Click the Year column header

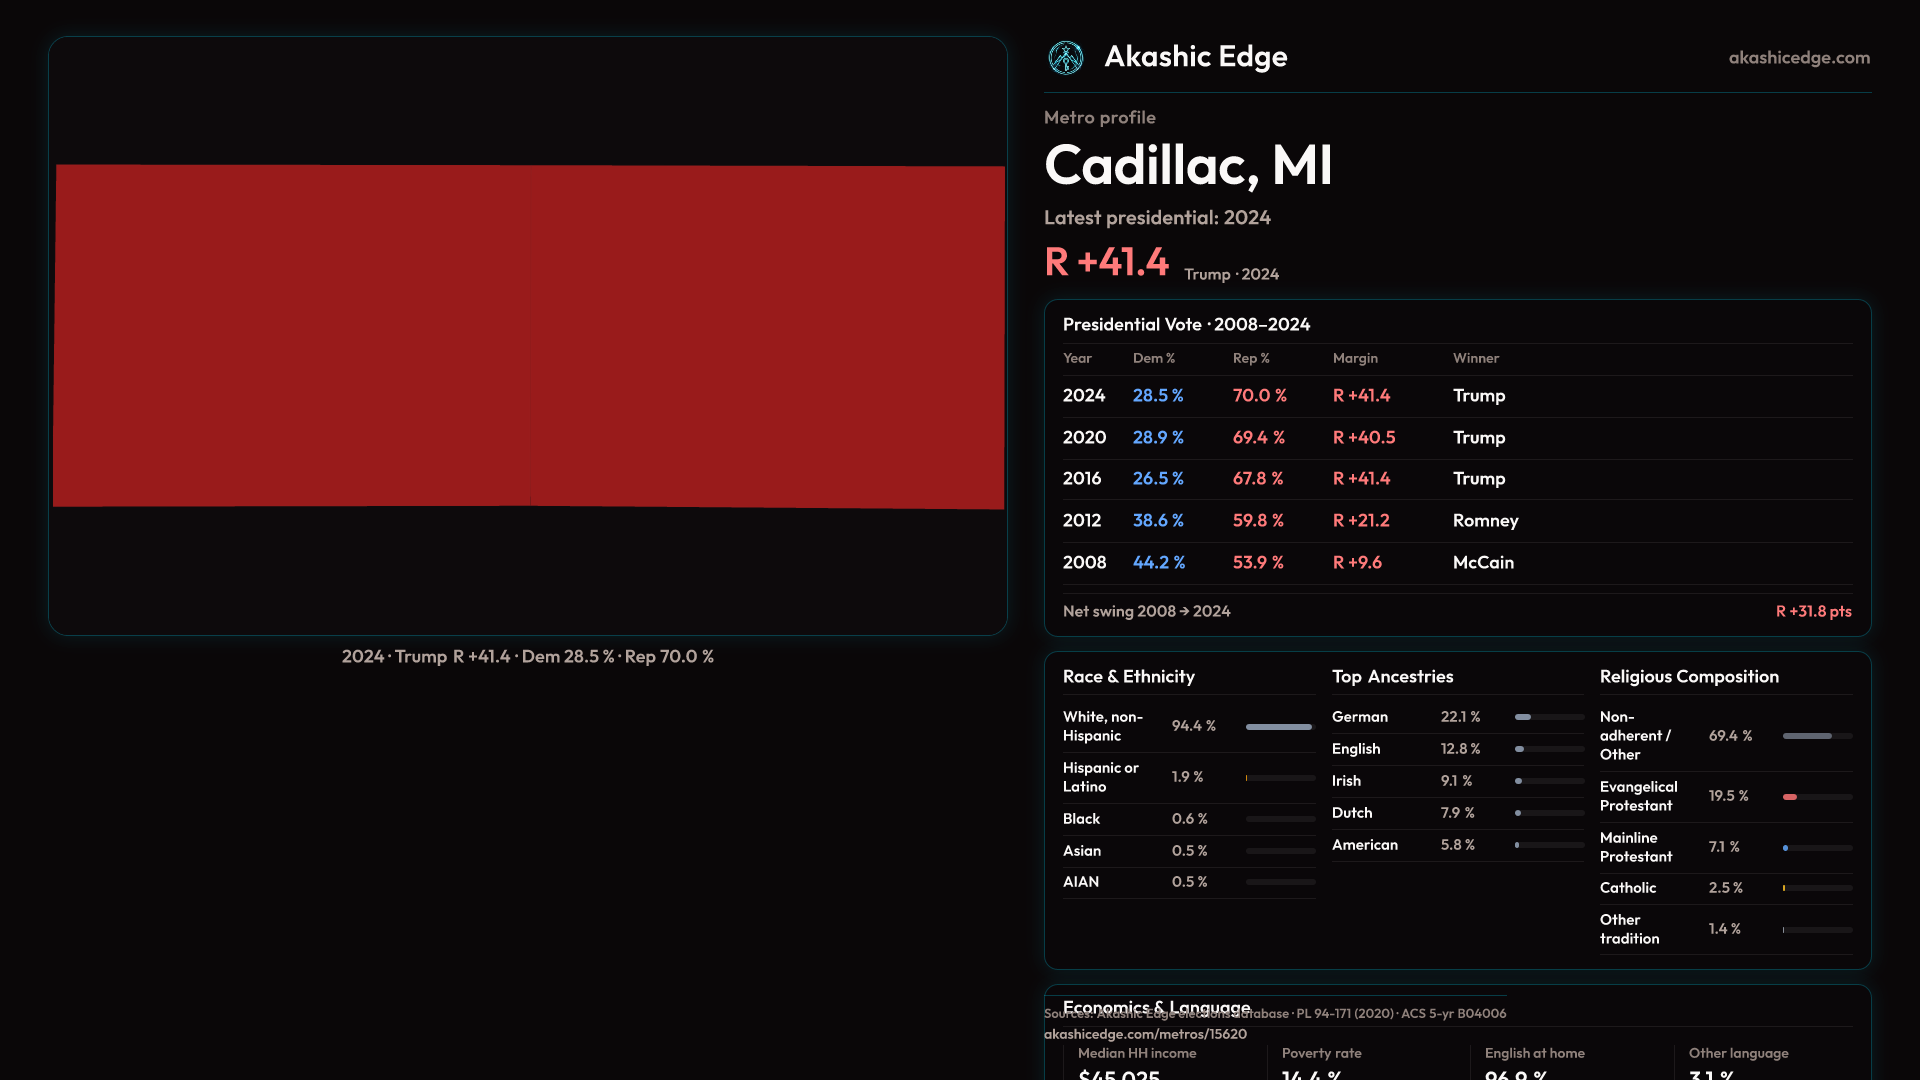click(1077, 358)
